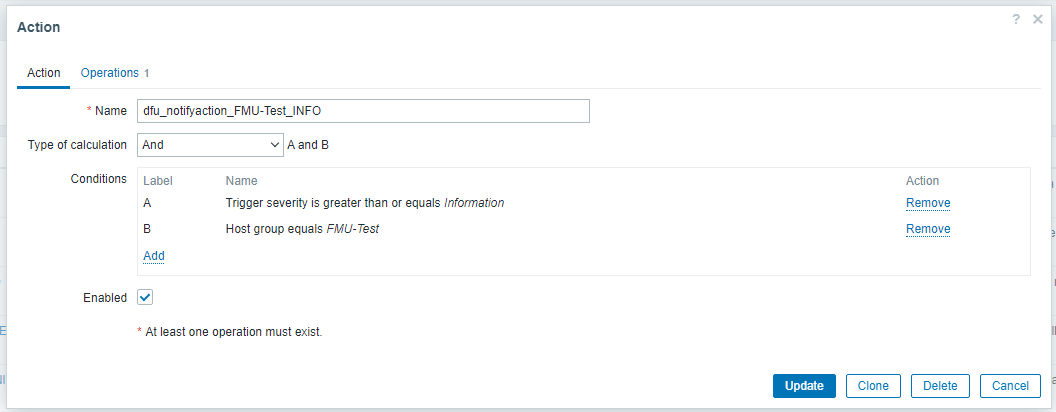Add a new condition

pyautogui.click(x=154, y=256)
